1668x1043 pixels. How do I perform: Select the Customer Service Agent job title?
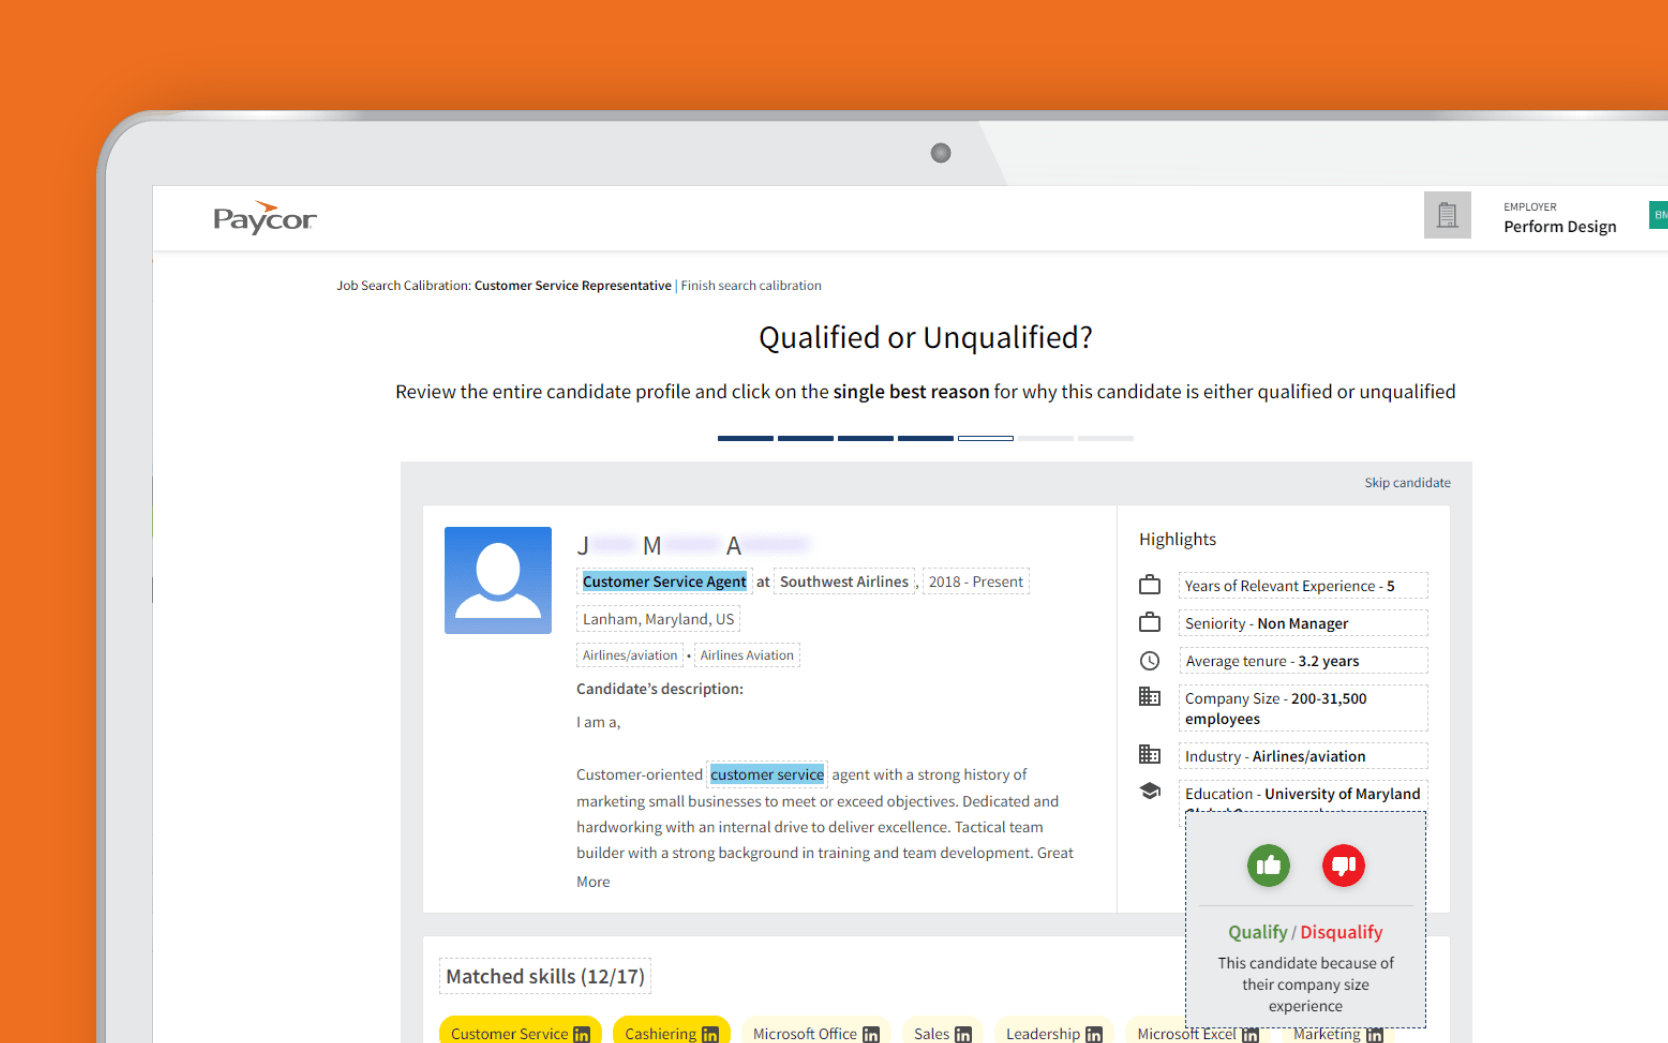click(664, 581)
